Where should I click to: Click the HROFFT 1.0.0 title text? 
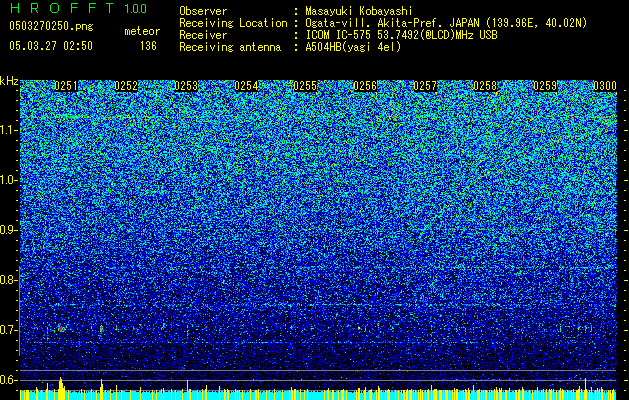click(x=78, y=8)
